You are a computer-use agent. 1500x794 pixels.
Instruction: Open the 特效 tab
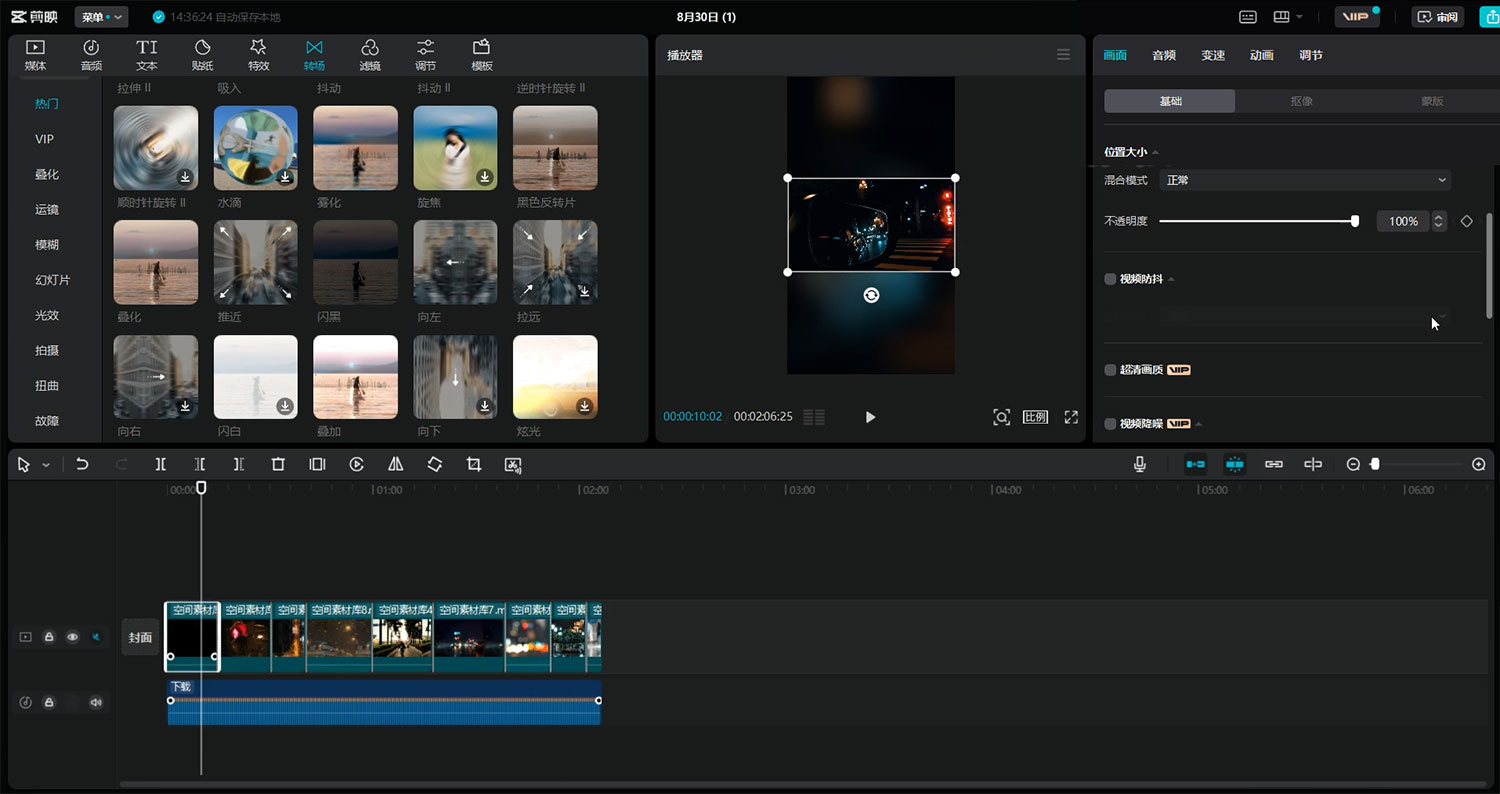258,55
